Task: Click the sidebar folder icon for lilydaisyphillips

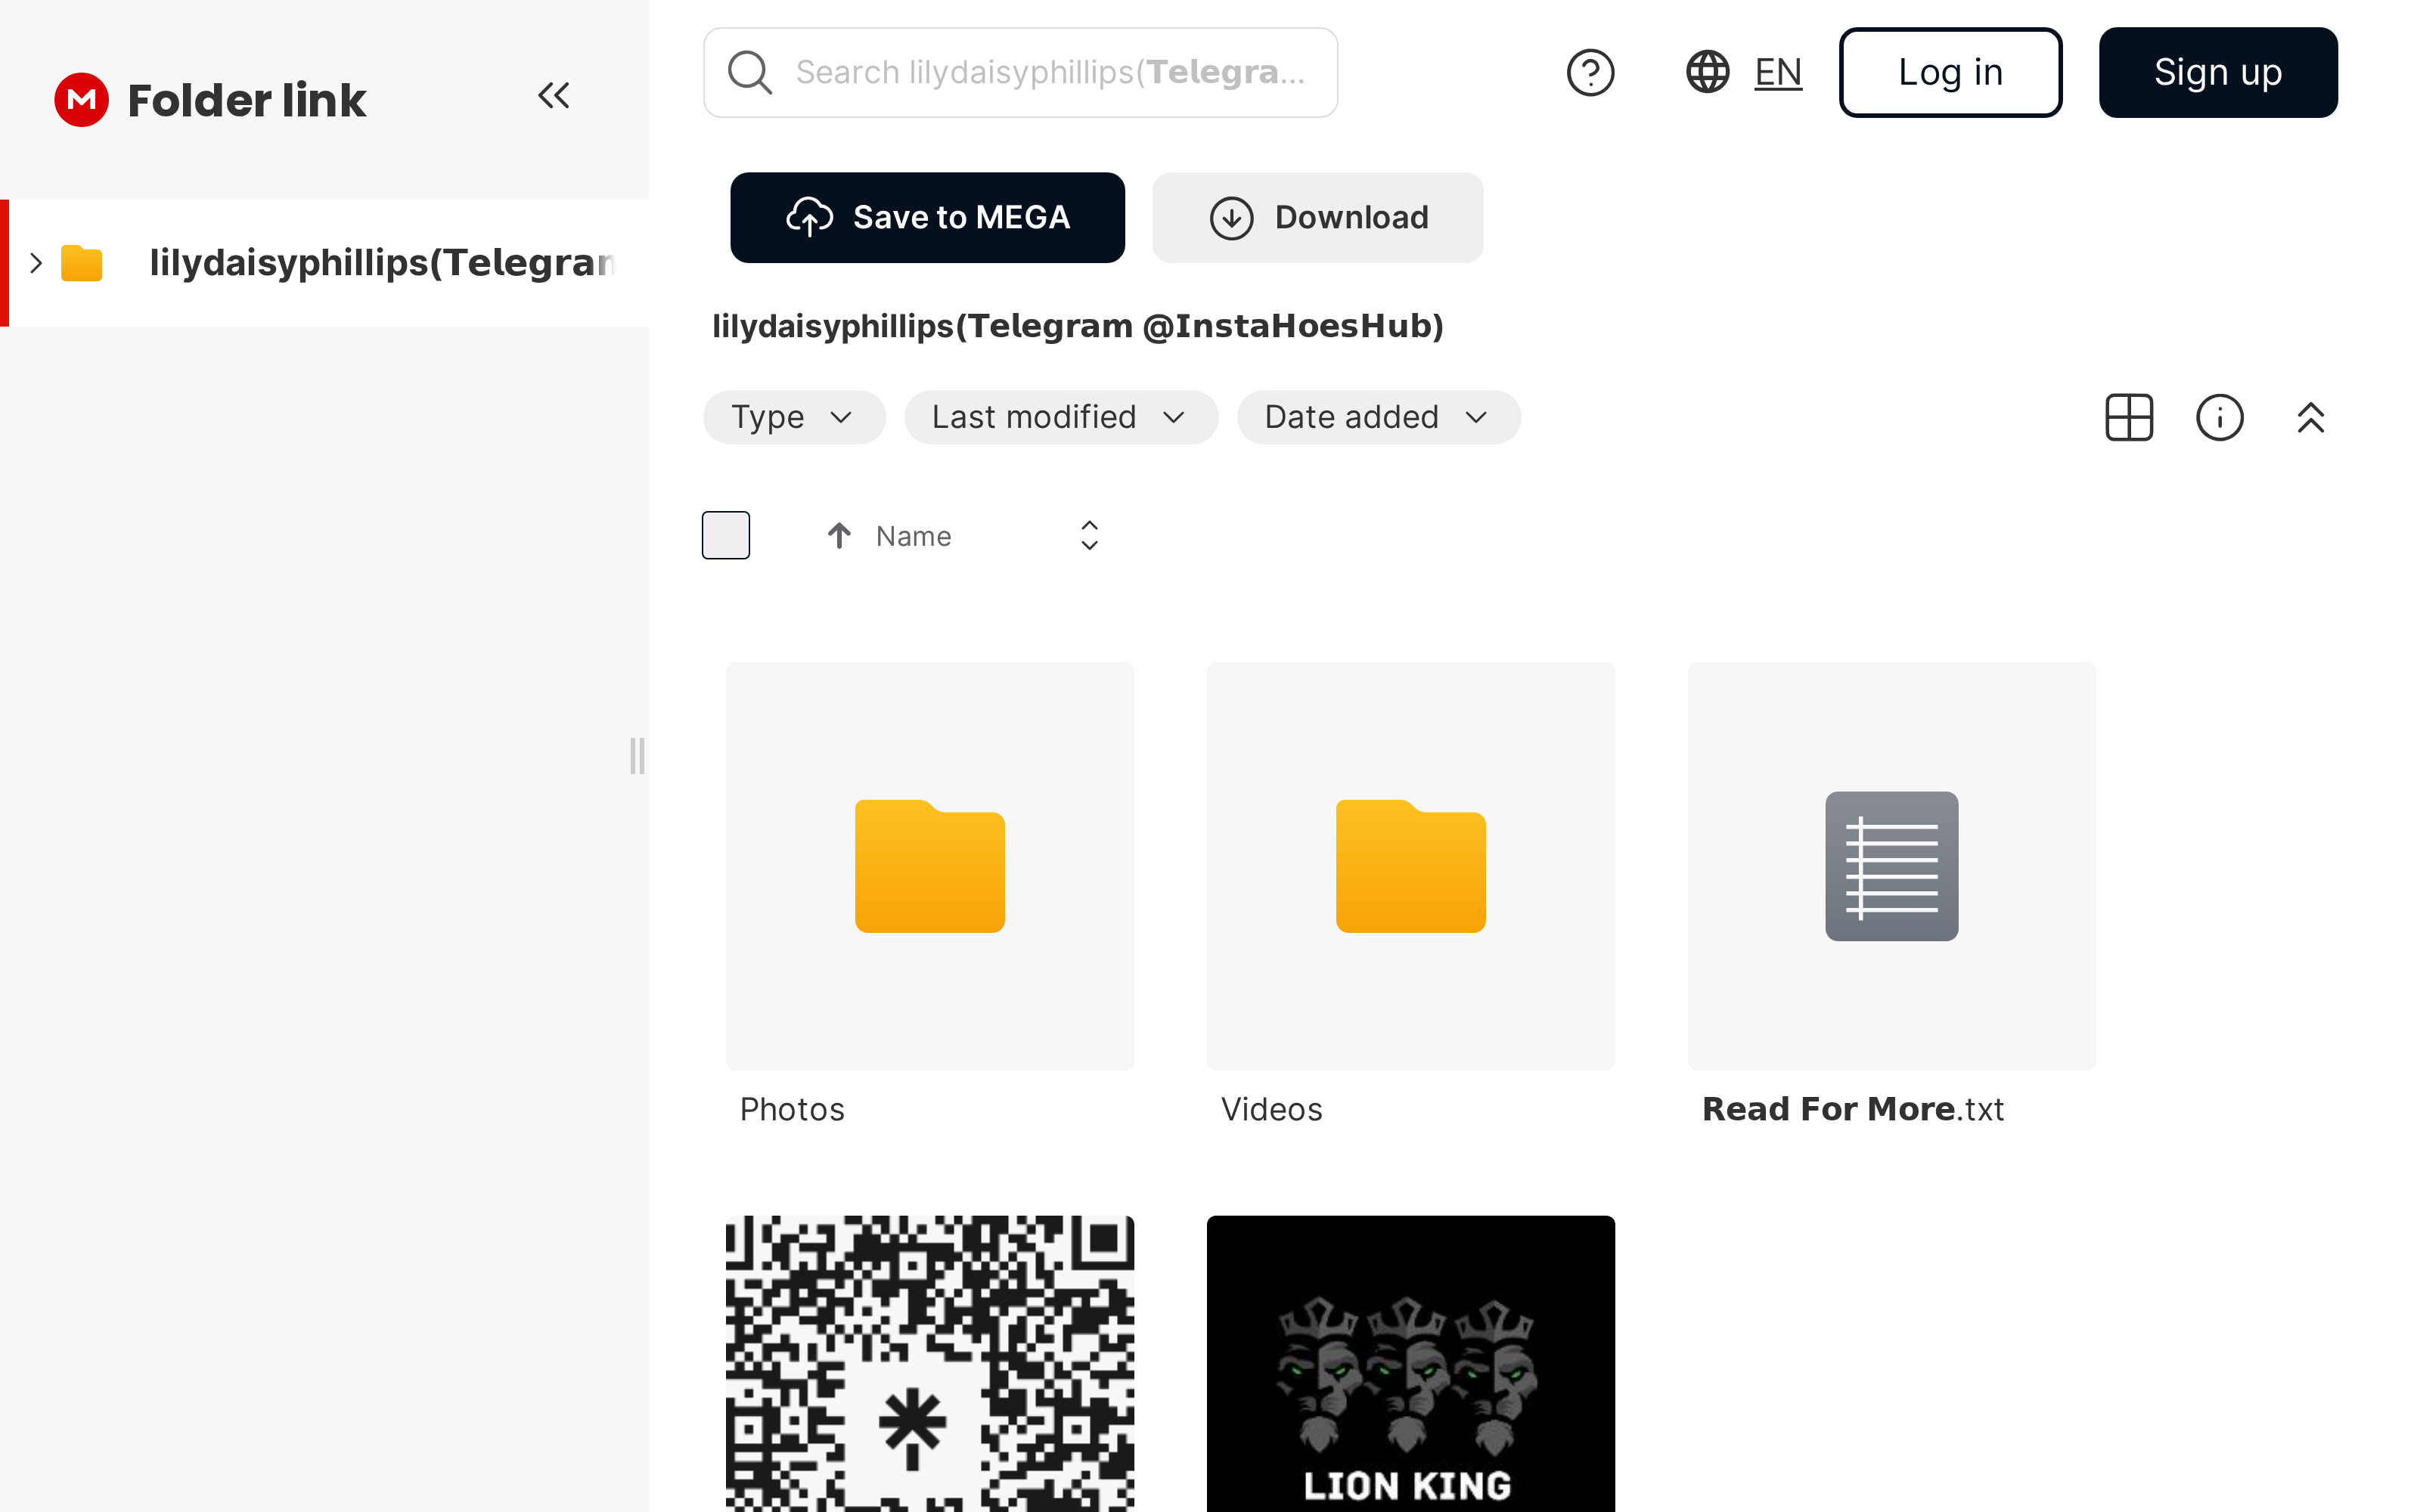Action: 82,263
